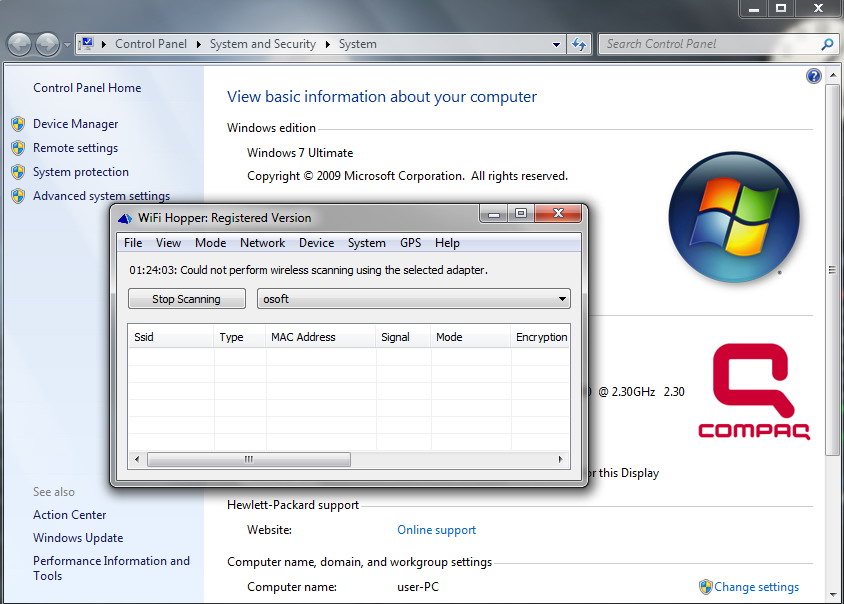Click the Windows logo image

tap(734, 217)
